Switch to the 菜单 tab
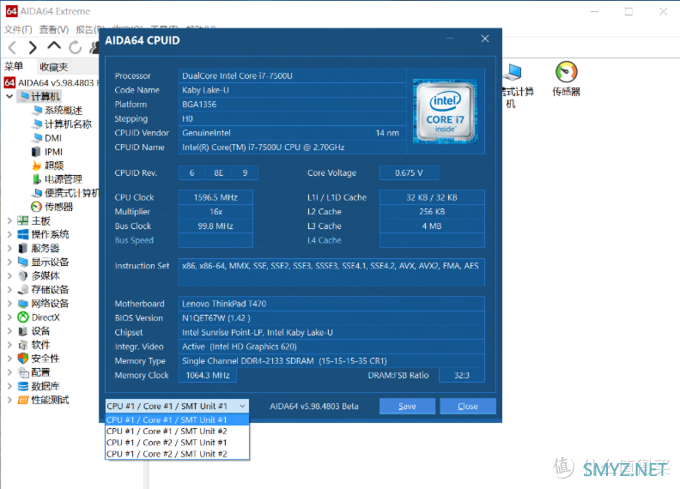This screenshot has height=489, width=680. tap(13, 66)
